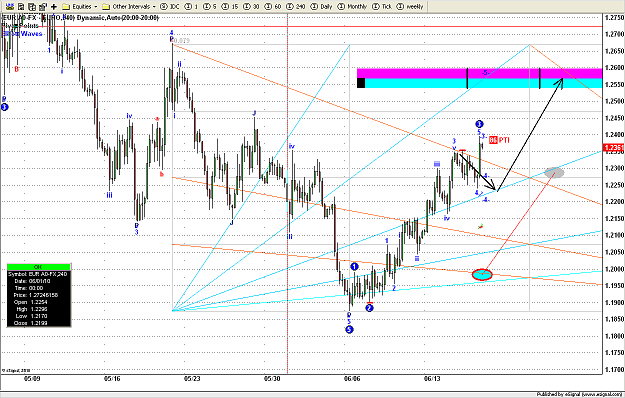Click the red 86 PTI label

[x=499, y=140]
